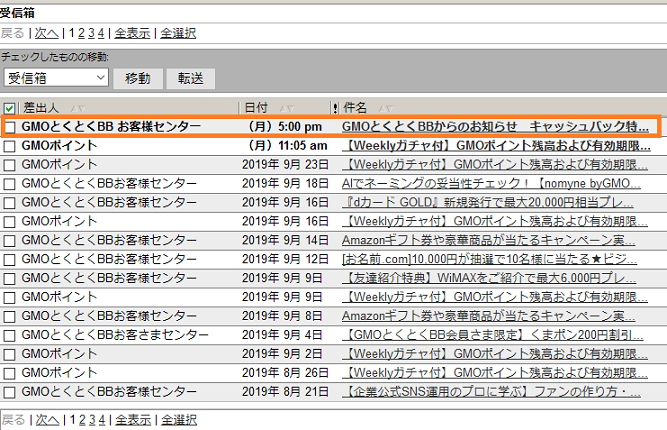This screenshot has width=667, height=430.
Task: Sort subject column descending arrow
Action: pyautogui.click(x=388, y=108)
